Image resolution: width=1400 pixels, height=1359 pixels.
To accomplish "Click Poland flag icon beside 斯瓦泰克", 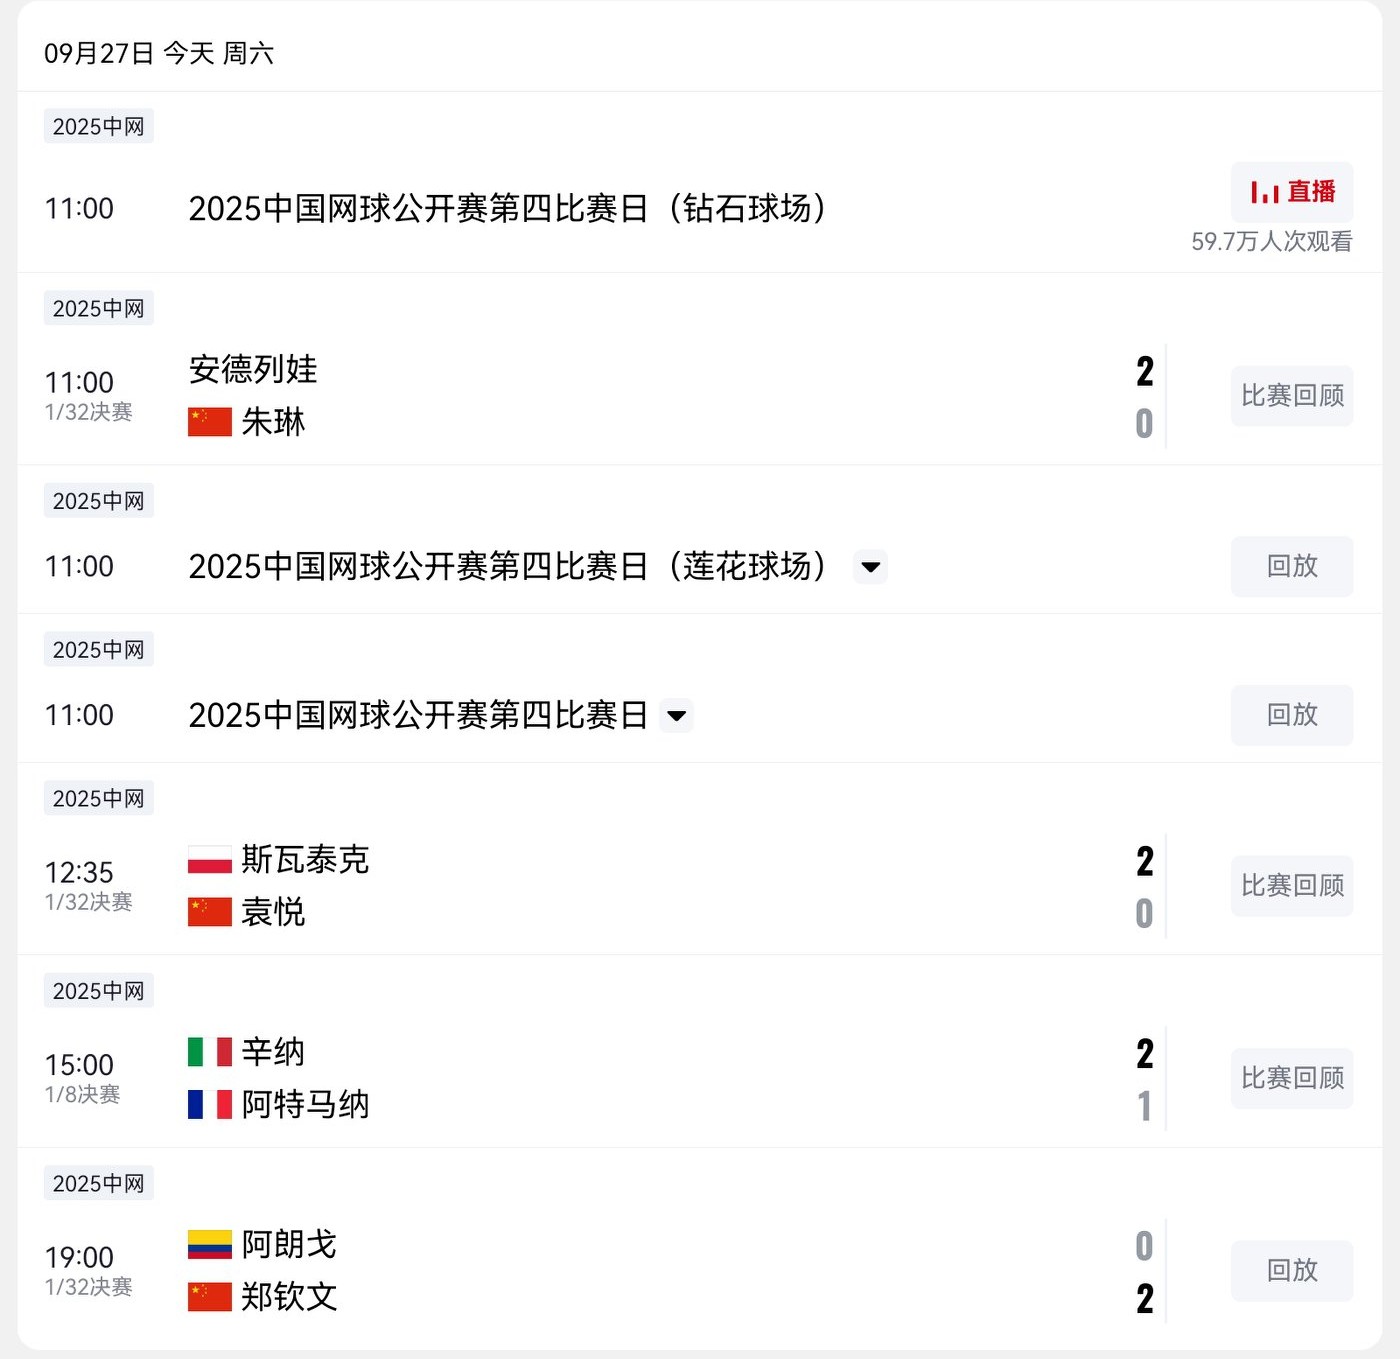I will click(210, 860).
